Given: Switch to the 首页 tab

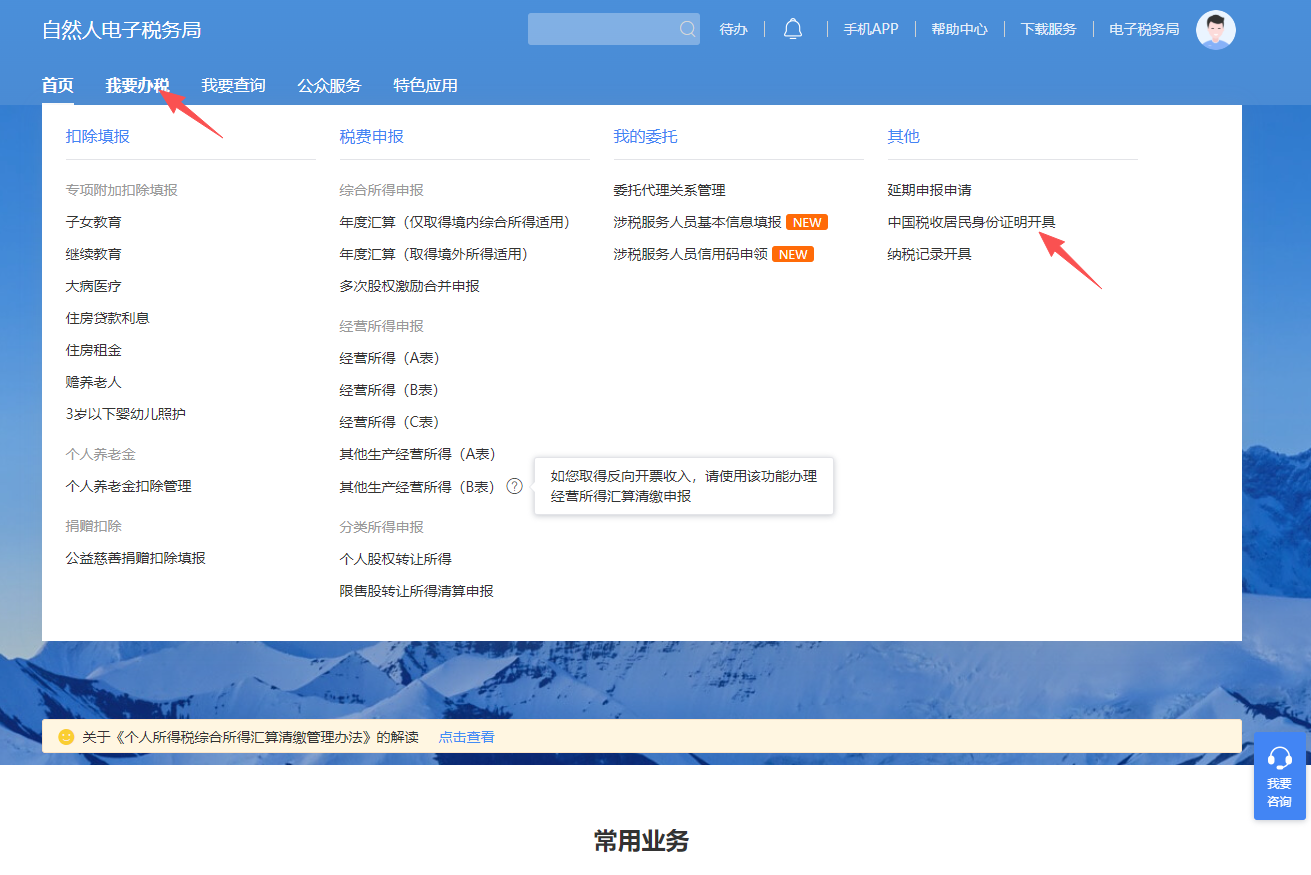Looking at the screenshot, I should click(x=55, y=85).
